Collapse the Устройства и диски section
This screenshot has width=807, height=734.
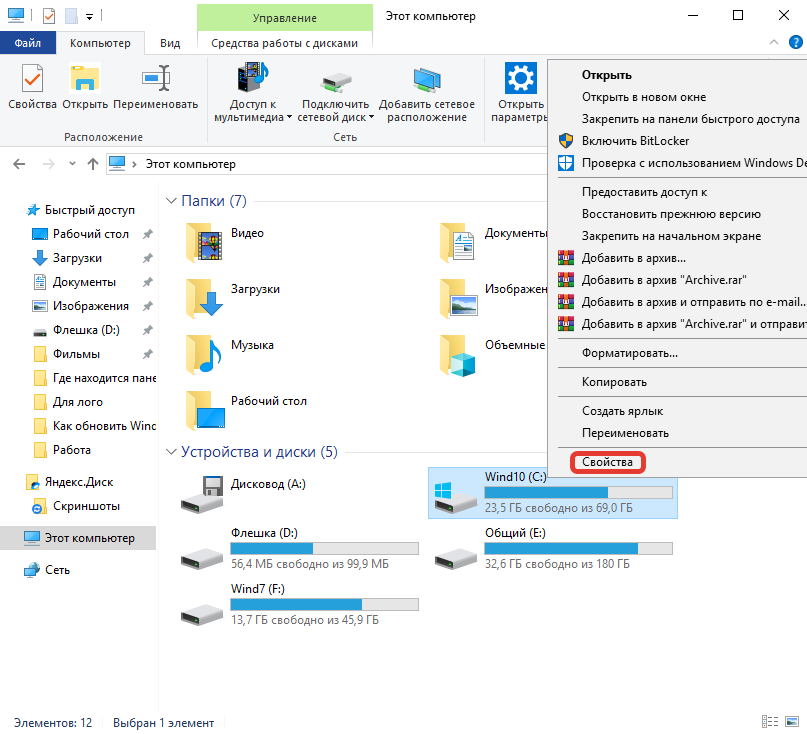tap(170, 452)
